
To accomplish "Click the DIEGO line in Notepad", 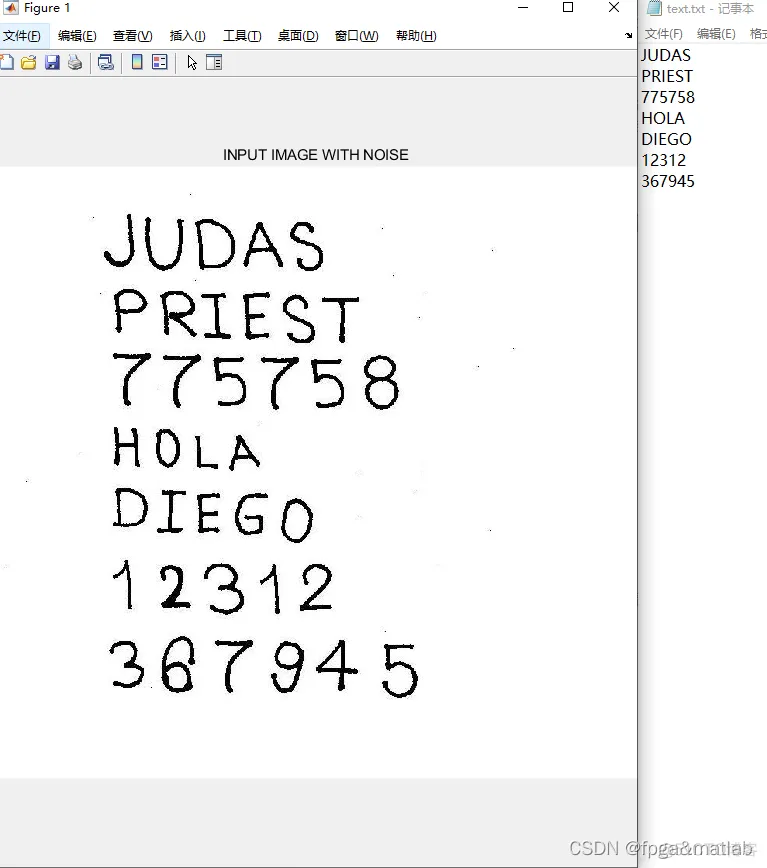I will click(666, 140).
